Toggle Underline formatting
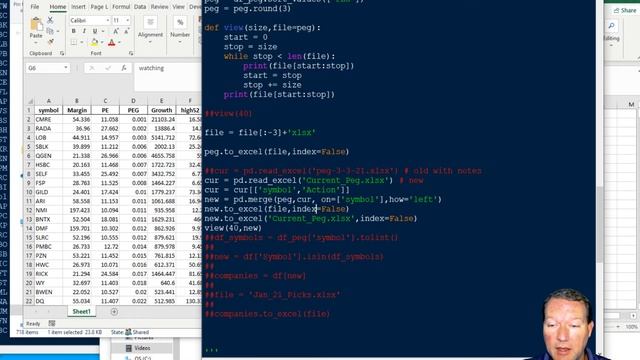Image resolution: width=640 pixels, height=360 pixels. (95, 31)
